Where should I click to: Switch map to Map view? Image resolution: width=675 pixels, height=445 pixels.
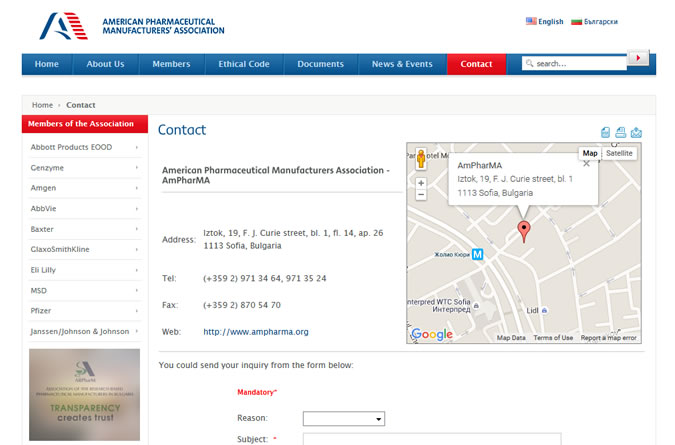coord(590,153)
